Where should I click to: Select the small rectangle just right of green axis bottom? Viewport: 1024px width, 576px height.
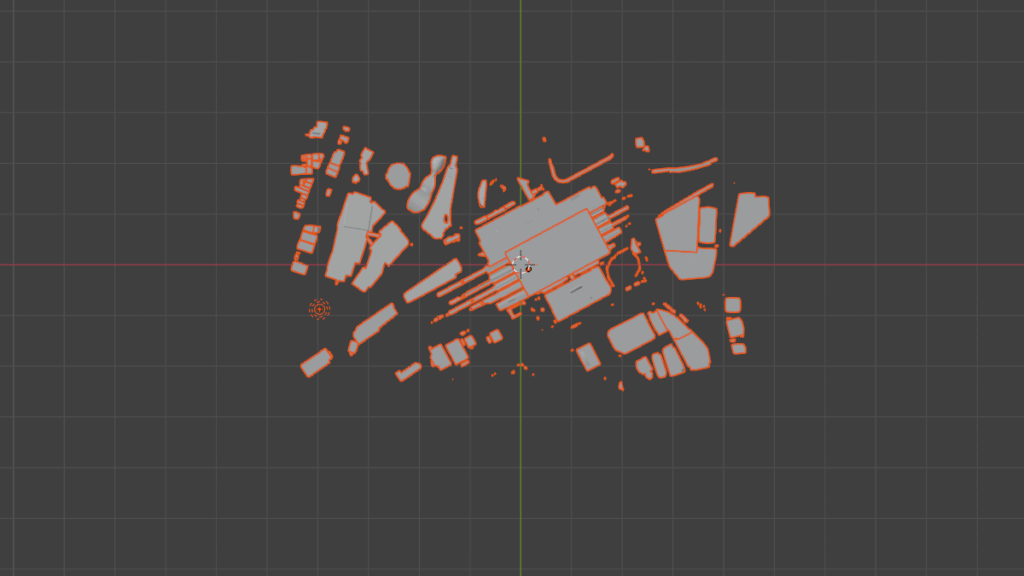[587, 357]
